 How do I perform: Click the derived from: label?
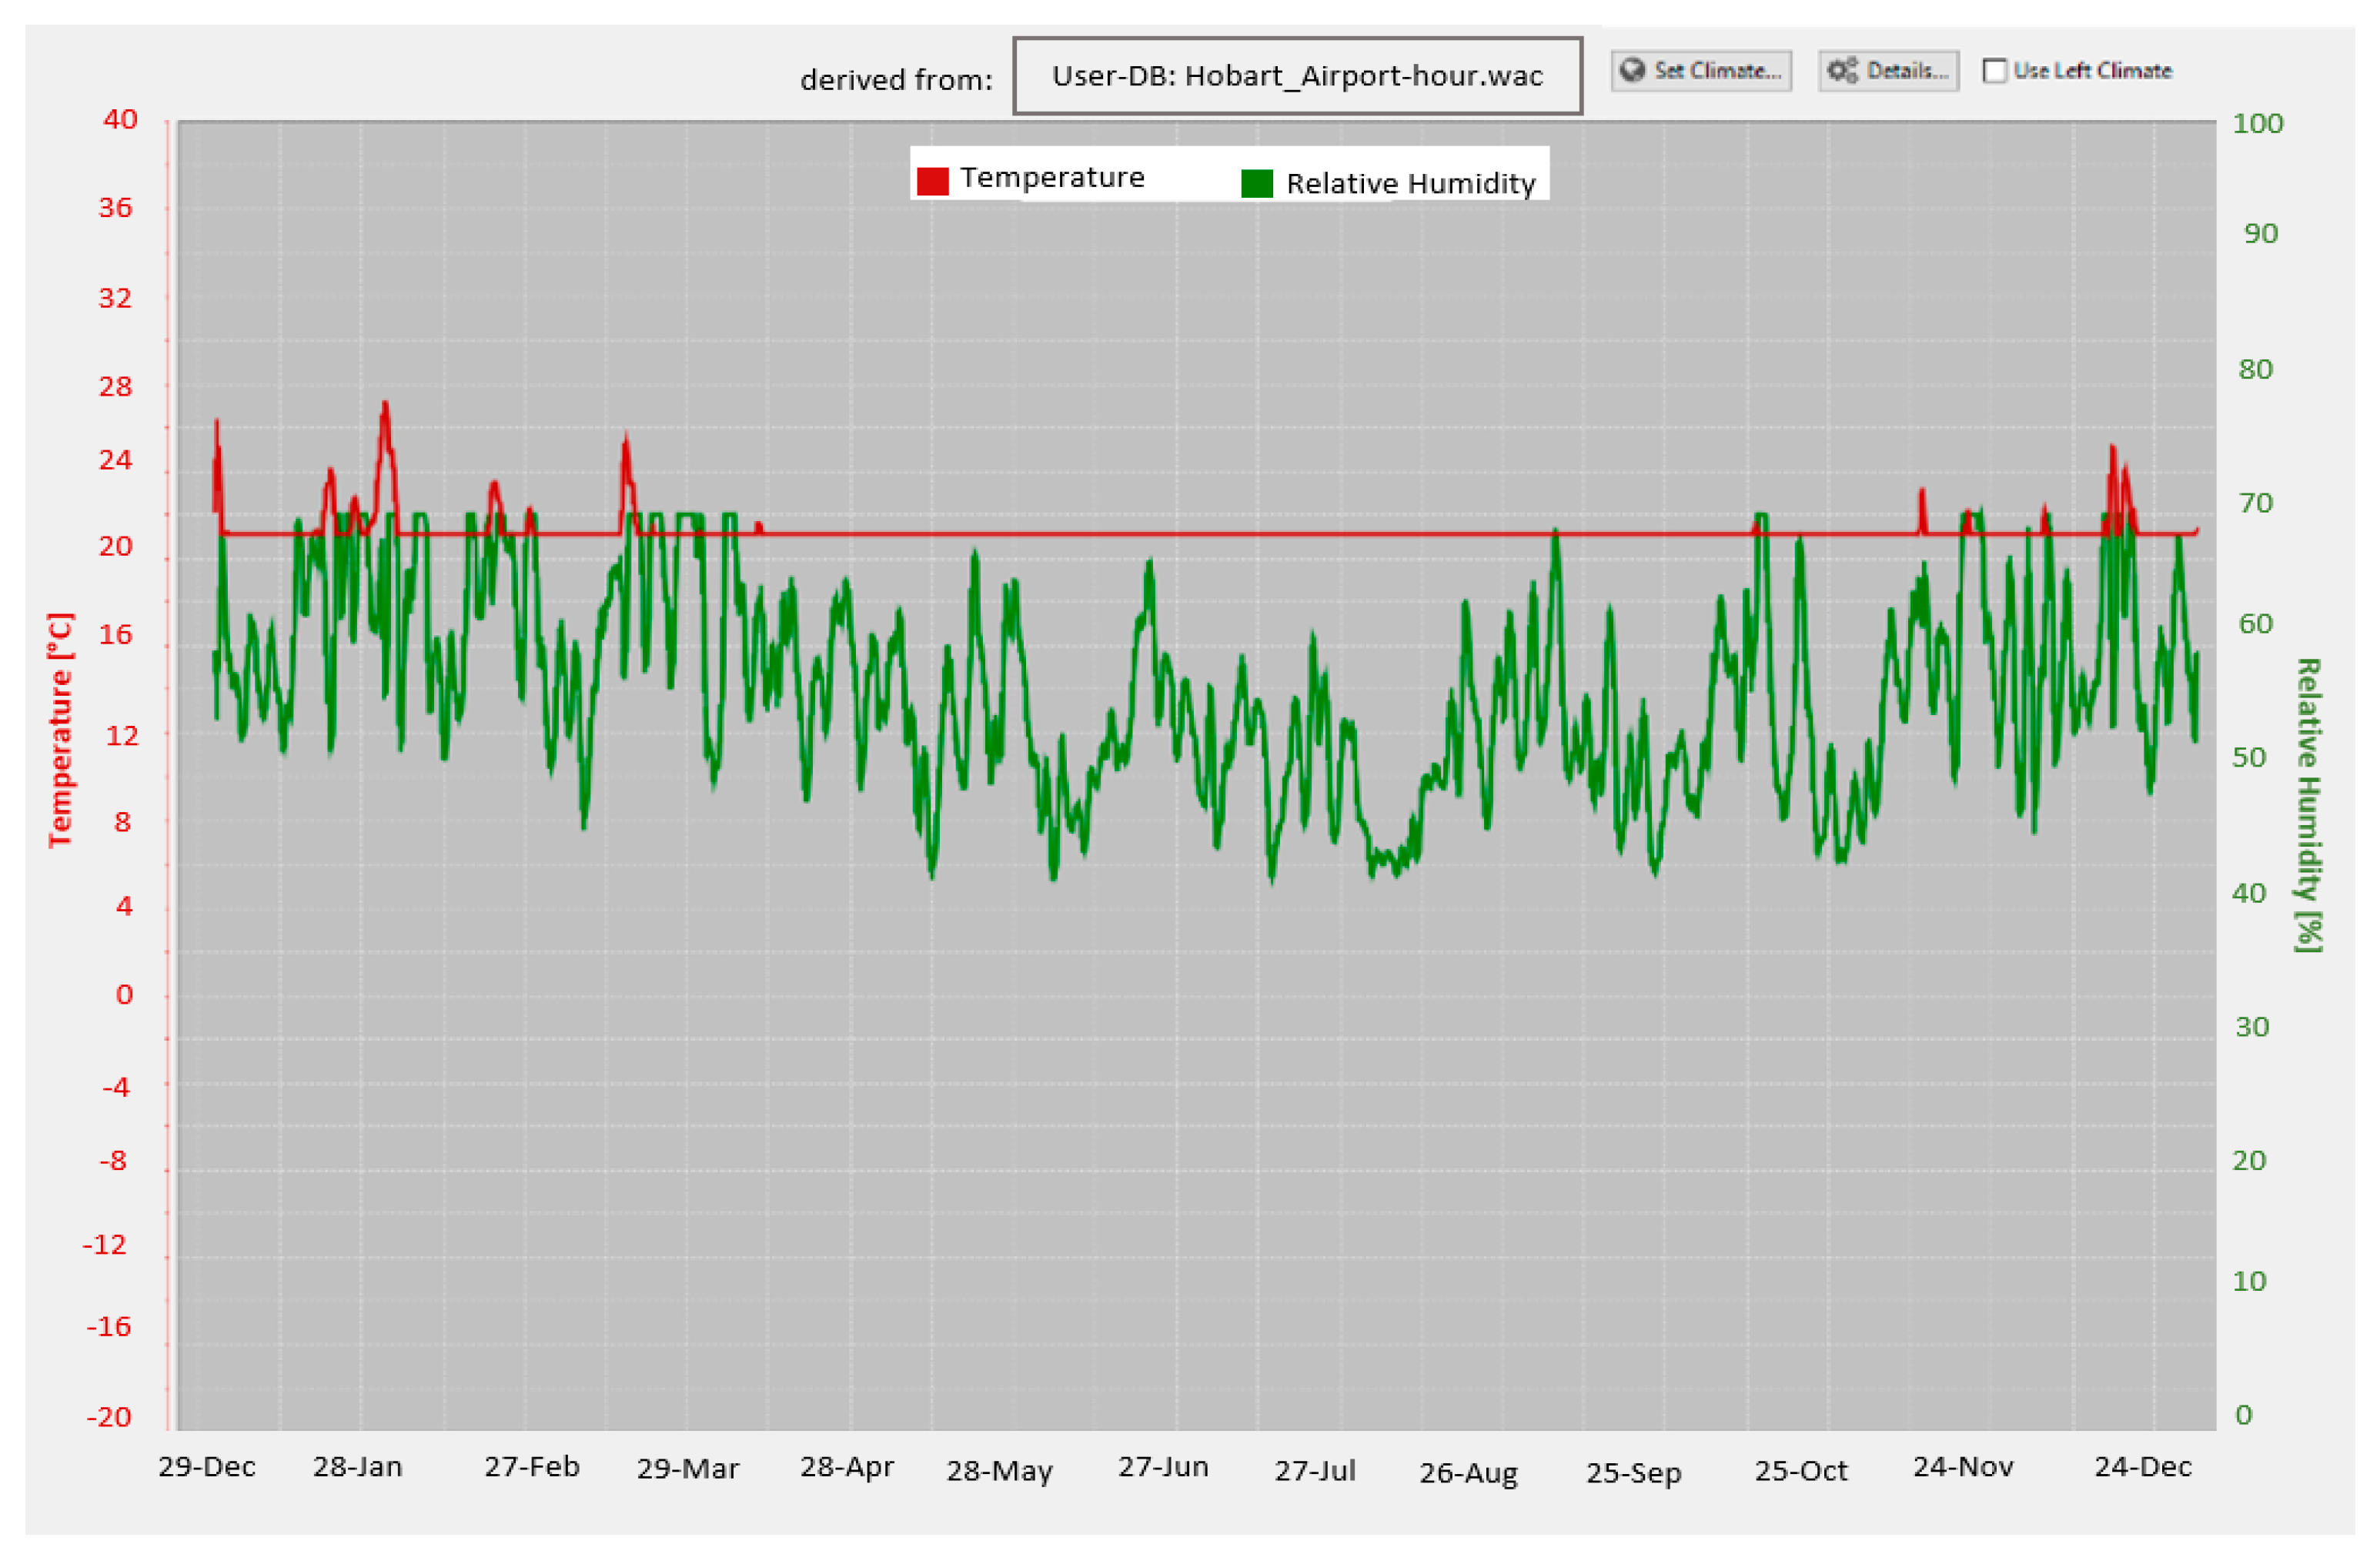tap(896, 80)
